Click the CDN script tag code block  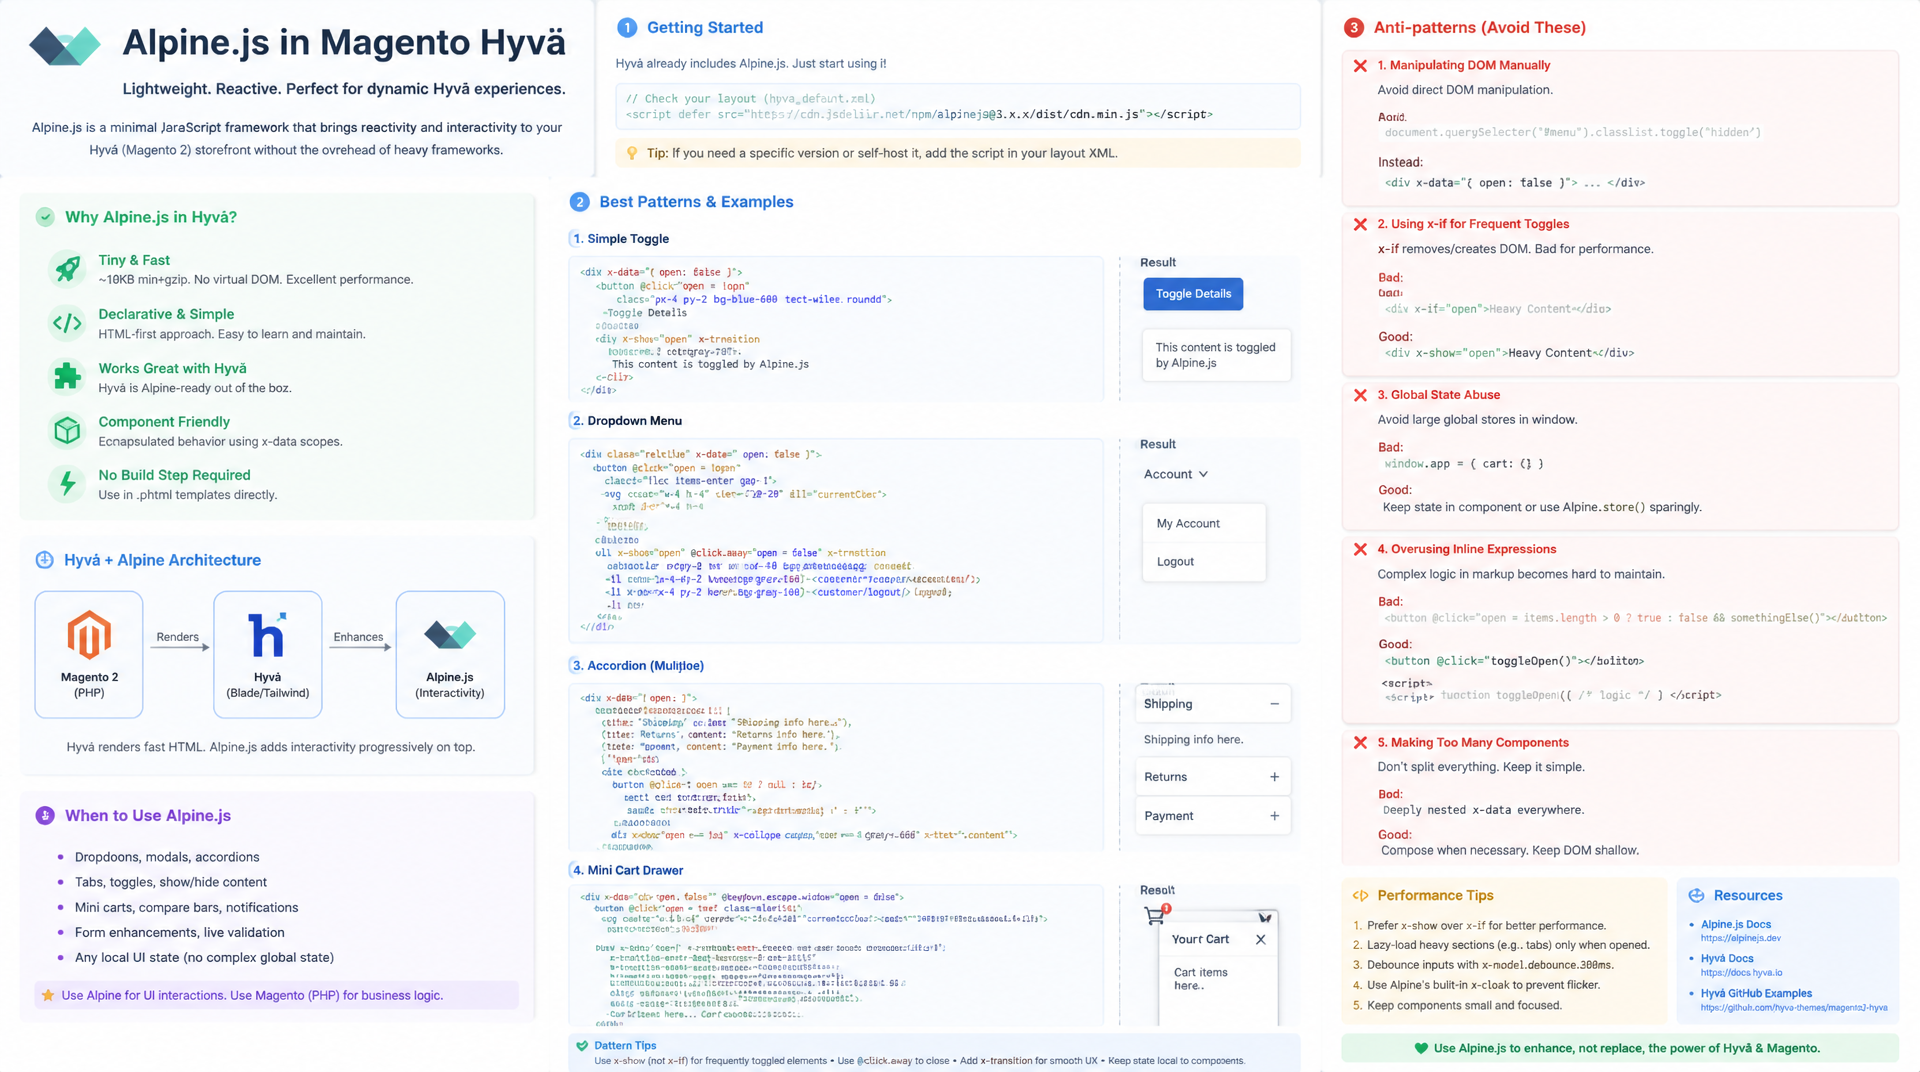point(958,106)
